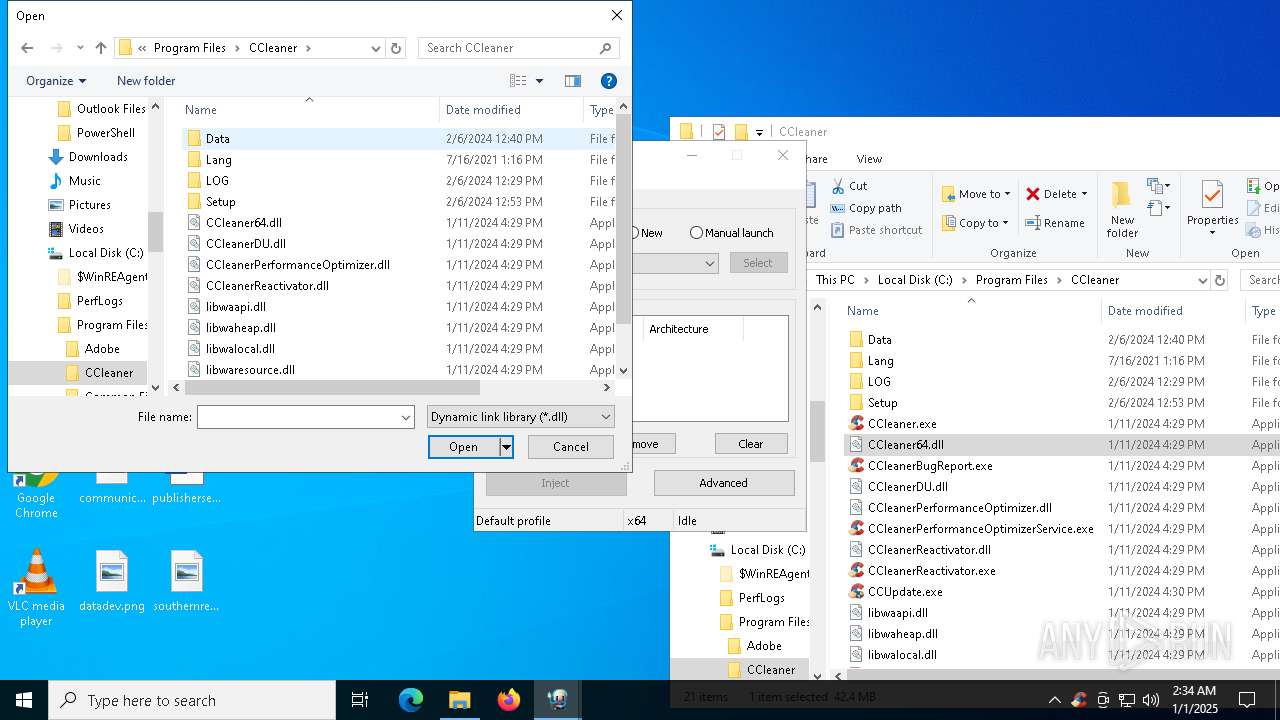Open Firefox from taskbar

click(508, 700)
